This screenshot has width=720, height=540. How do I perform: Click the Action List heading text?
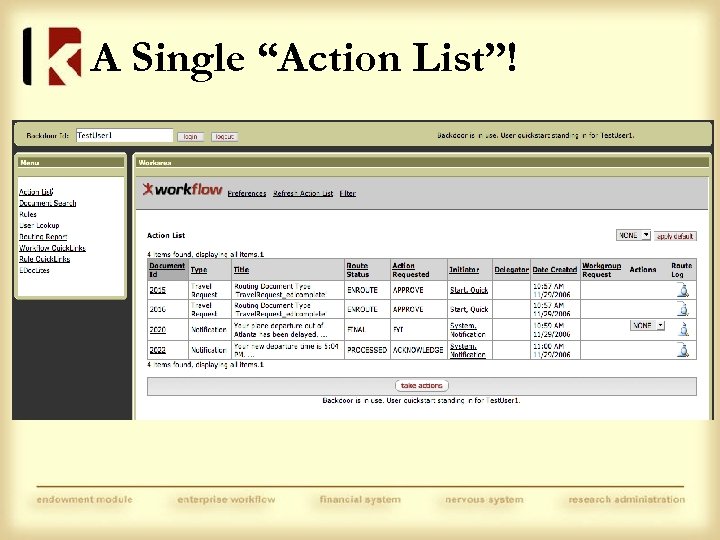(166, 235)
